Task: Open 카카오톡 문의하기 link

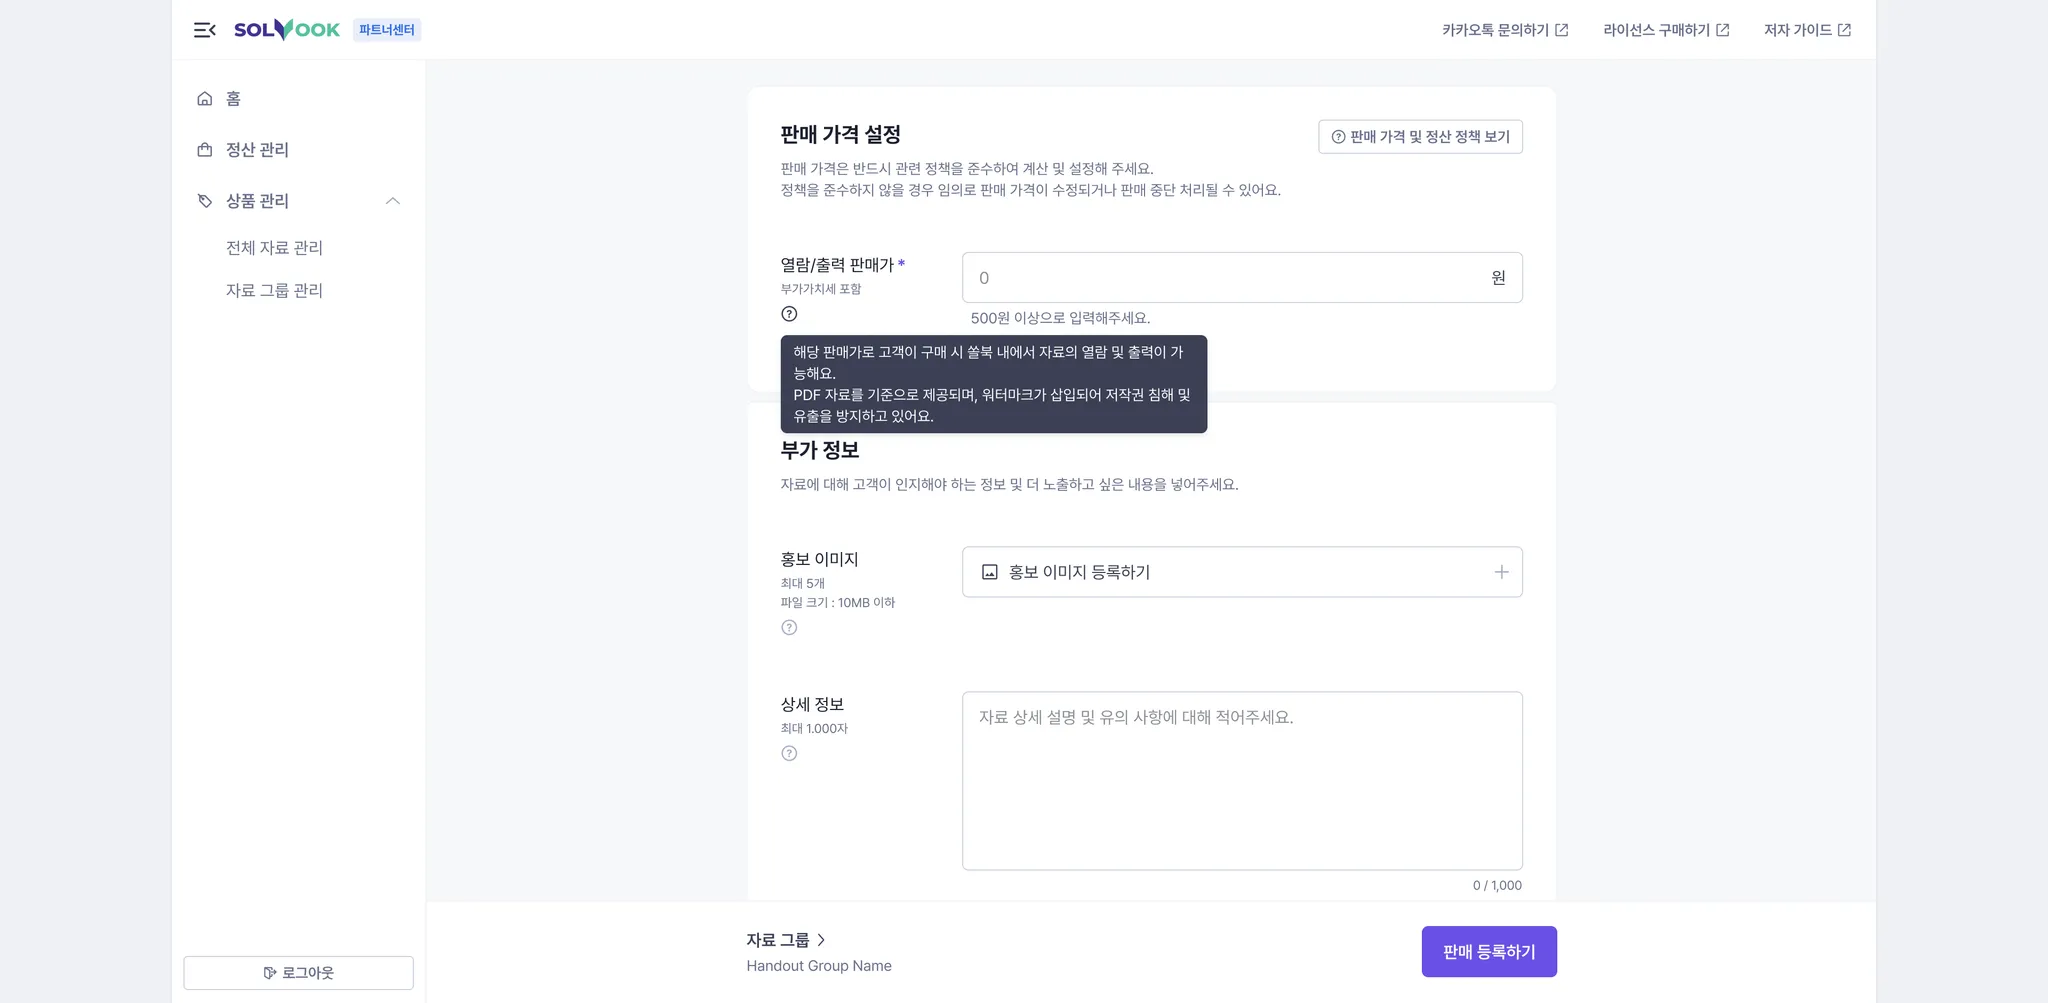Action: coord(1505,30)
